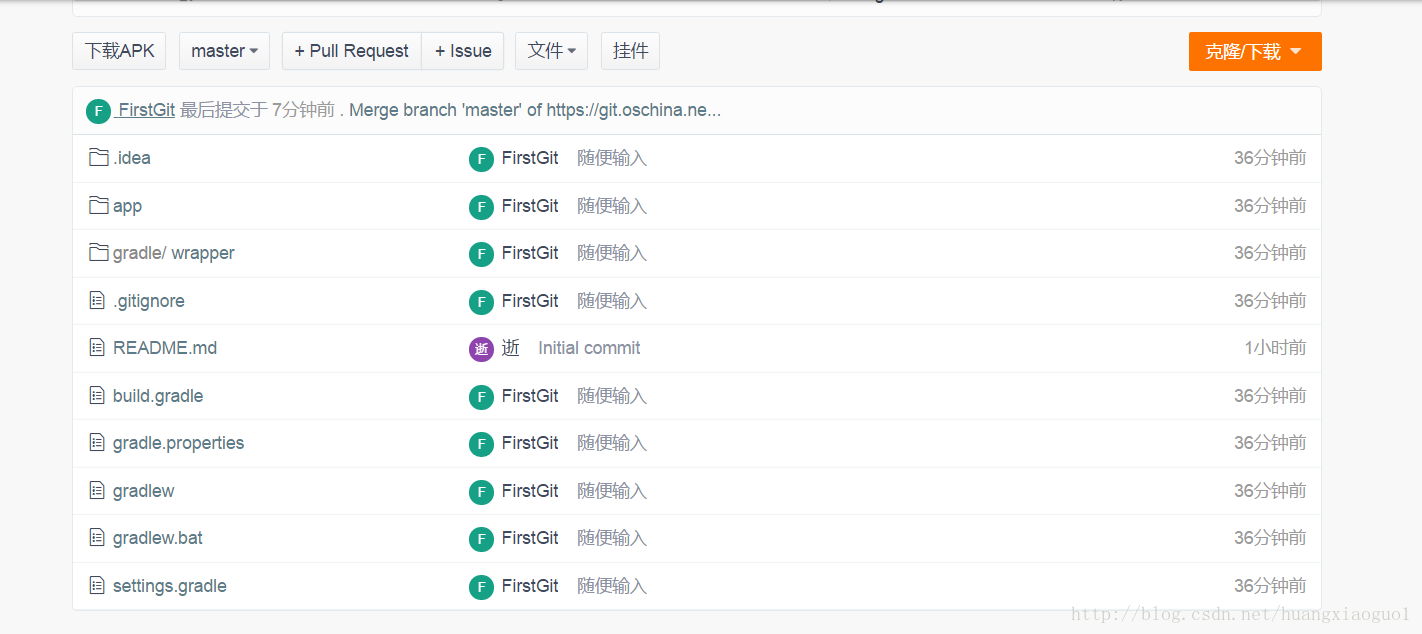
Task: Click the app folder icon
Action: (98, 205)
